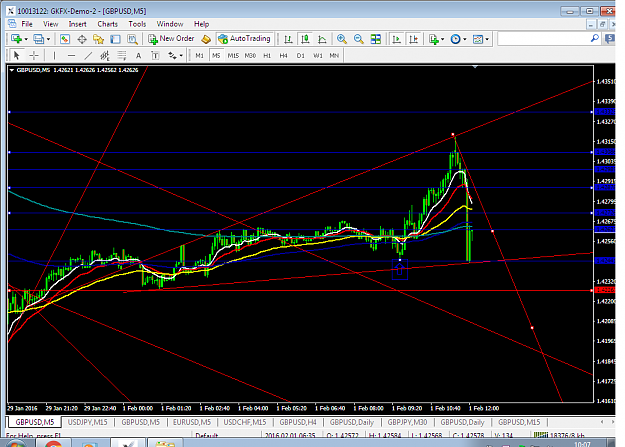
Task: Open the chat balloon icon beside search
Action: pyautogui.click(x=609, y=39)
